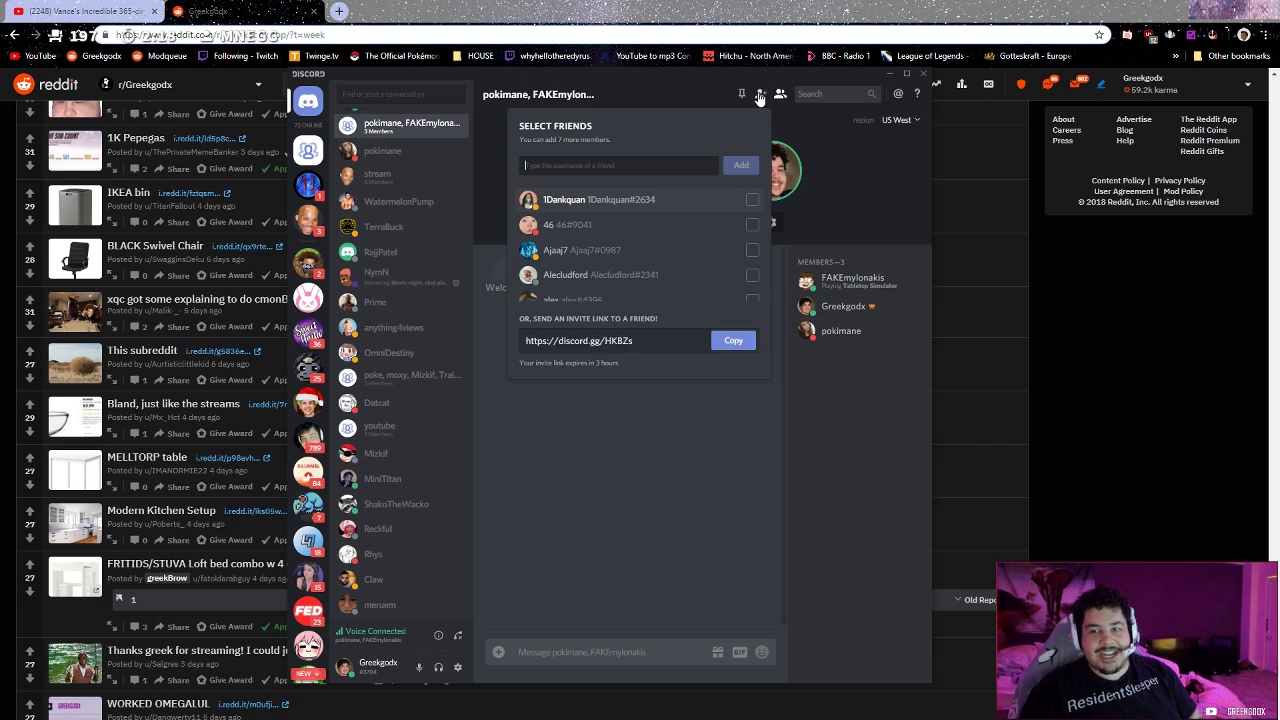
Task: Click the plus upload button in message bar
Action: (x=498, y=652)
